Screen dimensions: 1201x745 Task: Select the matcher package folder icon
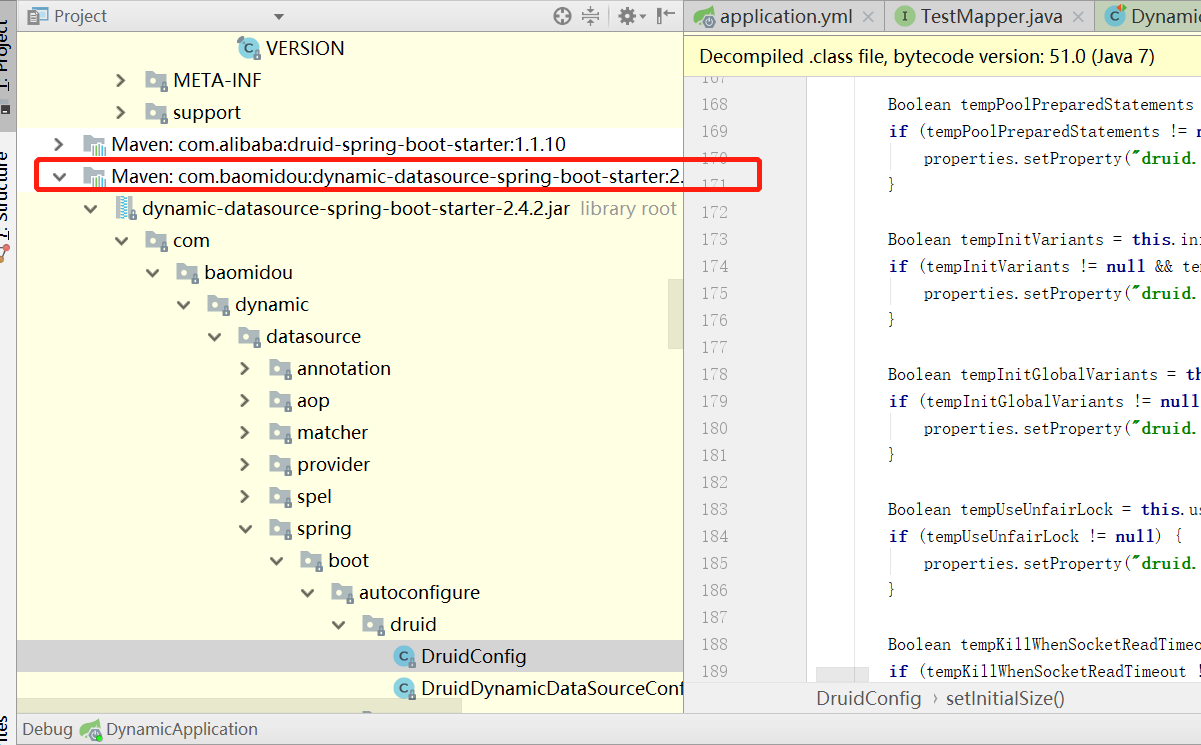[280, 432]
